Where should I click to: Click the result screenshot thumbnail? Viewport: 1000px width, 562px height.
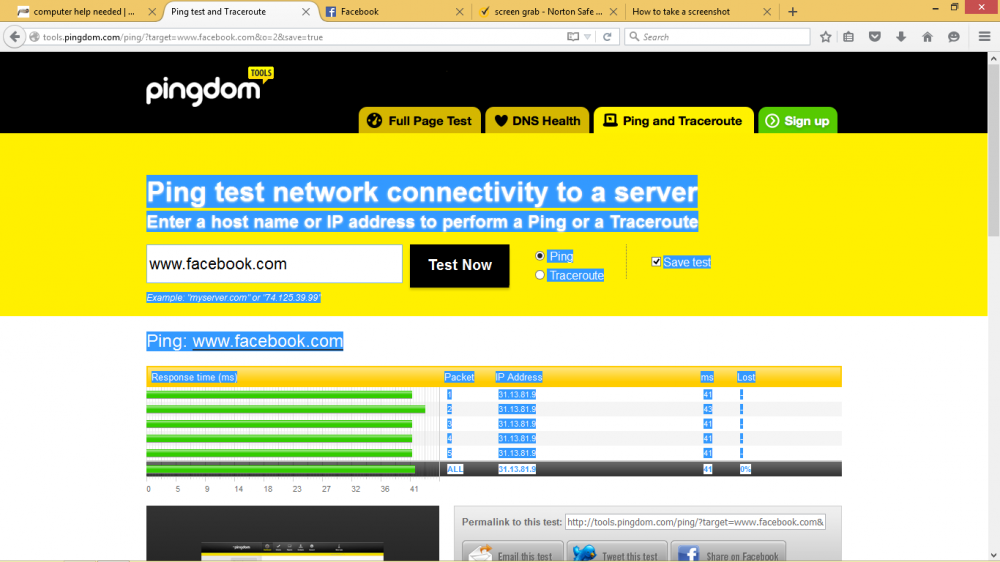click(293, 534)
